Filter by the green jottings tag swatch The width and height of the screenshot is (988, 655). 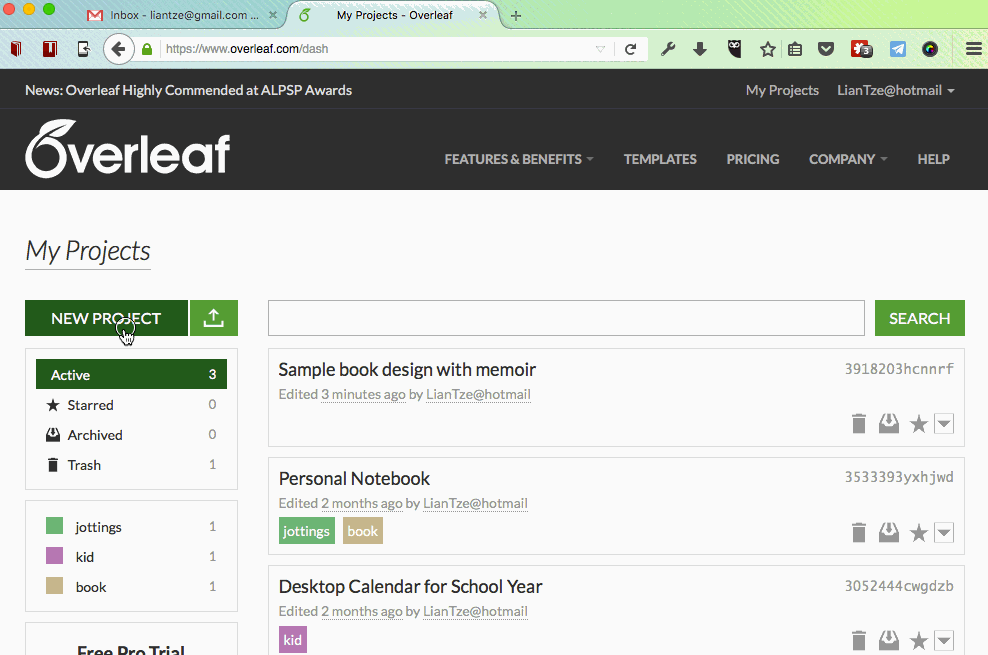[x=54, y=525]
